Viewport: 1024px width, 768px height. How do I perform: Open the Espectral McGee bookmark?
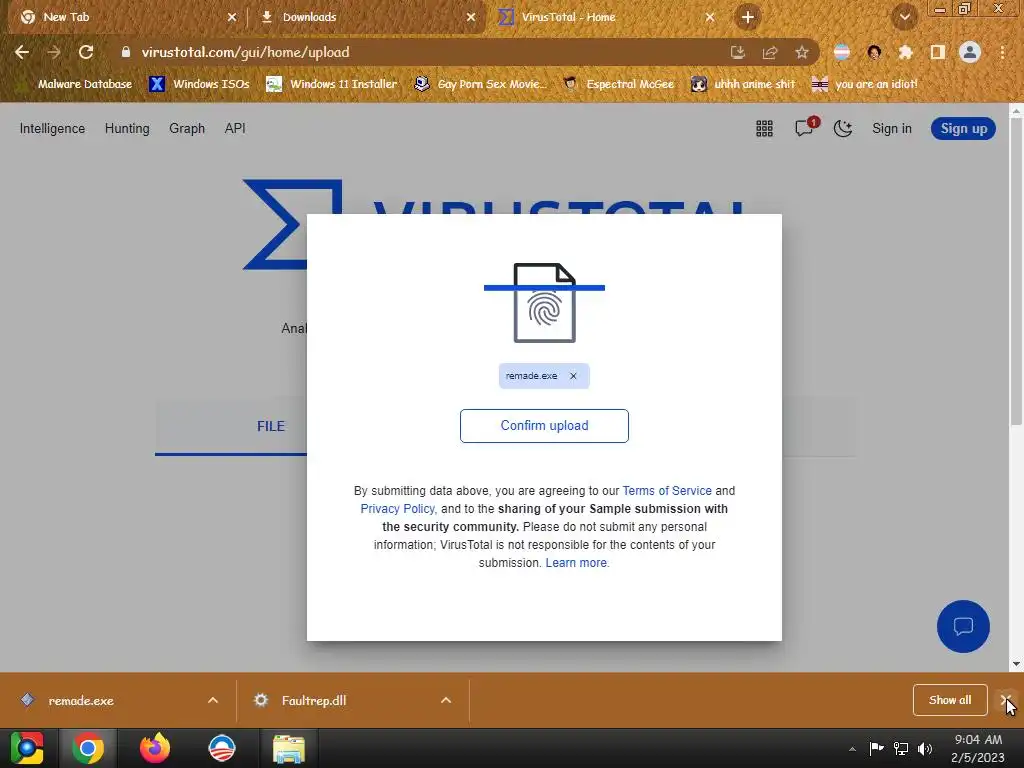[x=618, y=84]
